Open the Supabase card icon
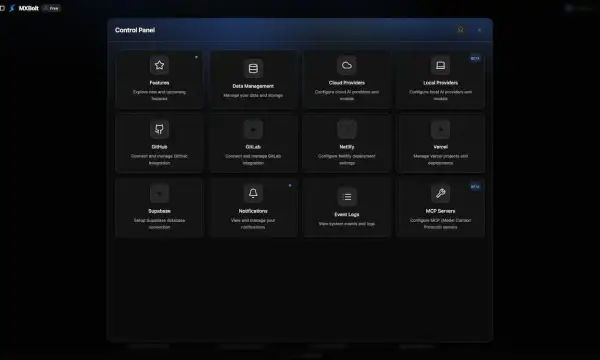This screenshot has height=360, width=600. [159, 194]
